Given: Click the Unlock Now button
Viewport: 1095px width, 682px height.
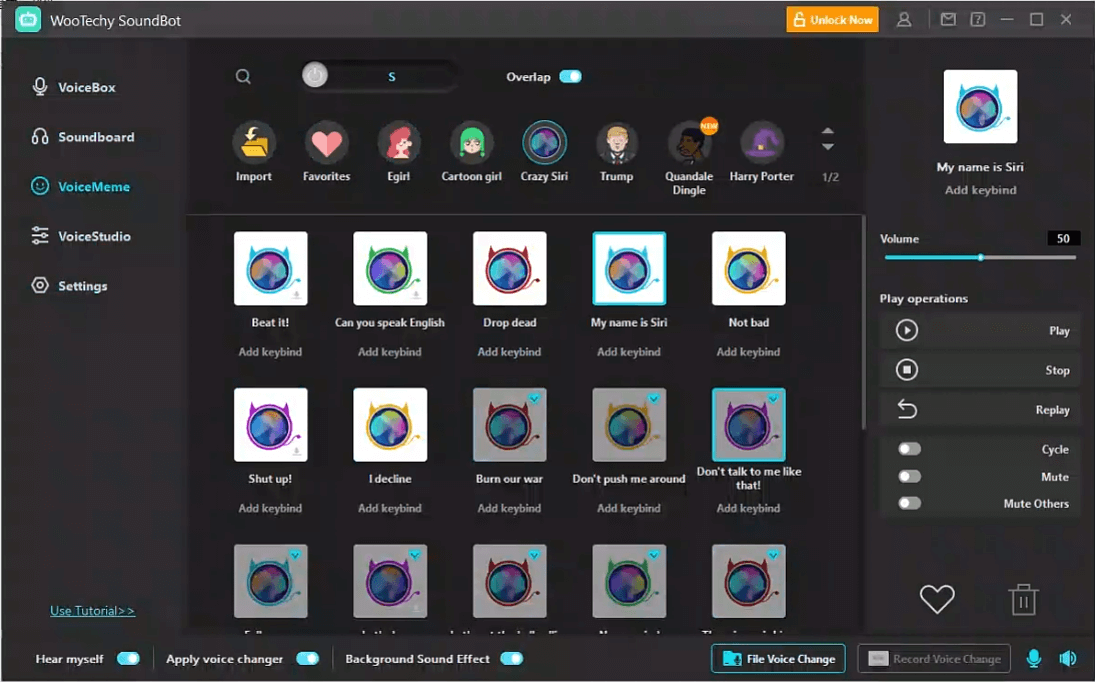Looking at the screenshot, I should click(832, 20).
